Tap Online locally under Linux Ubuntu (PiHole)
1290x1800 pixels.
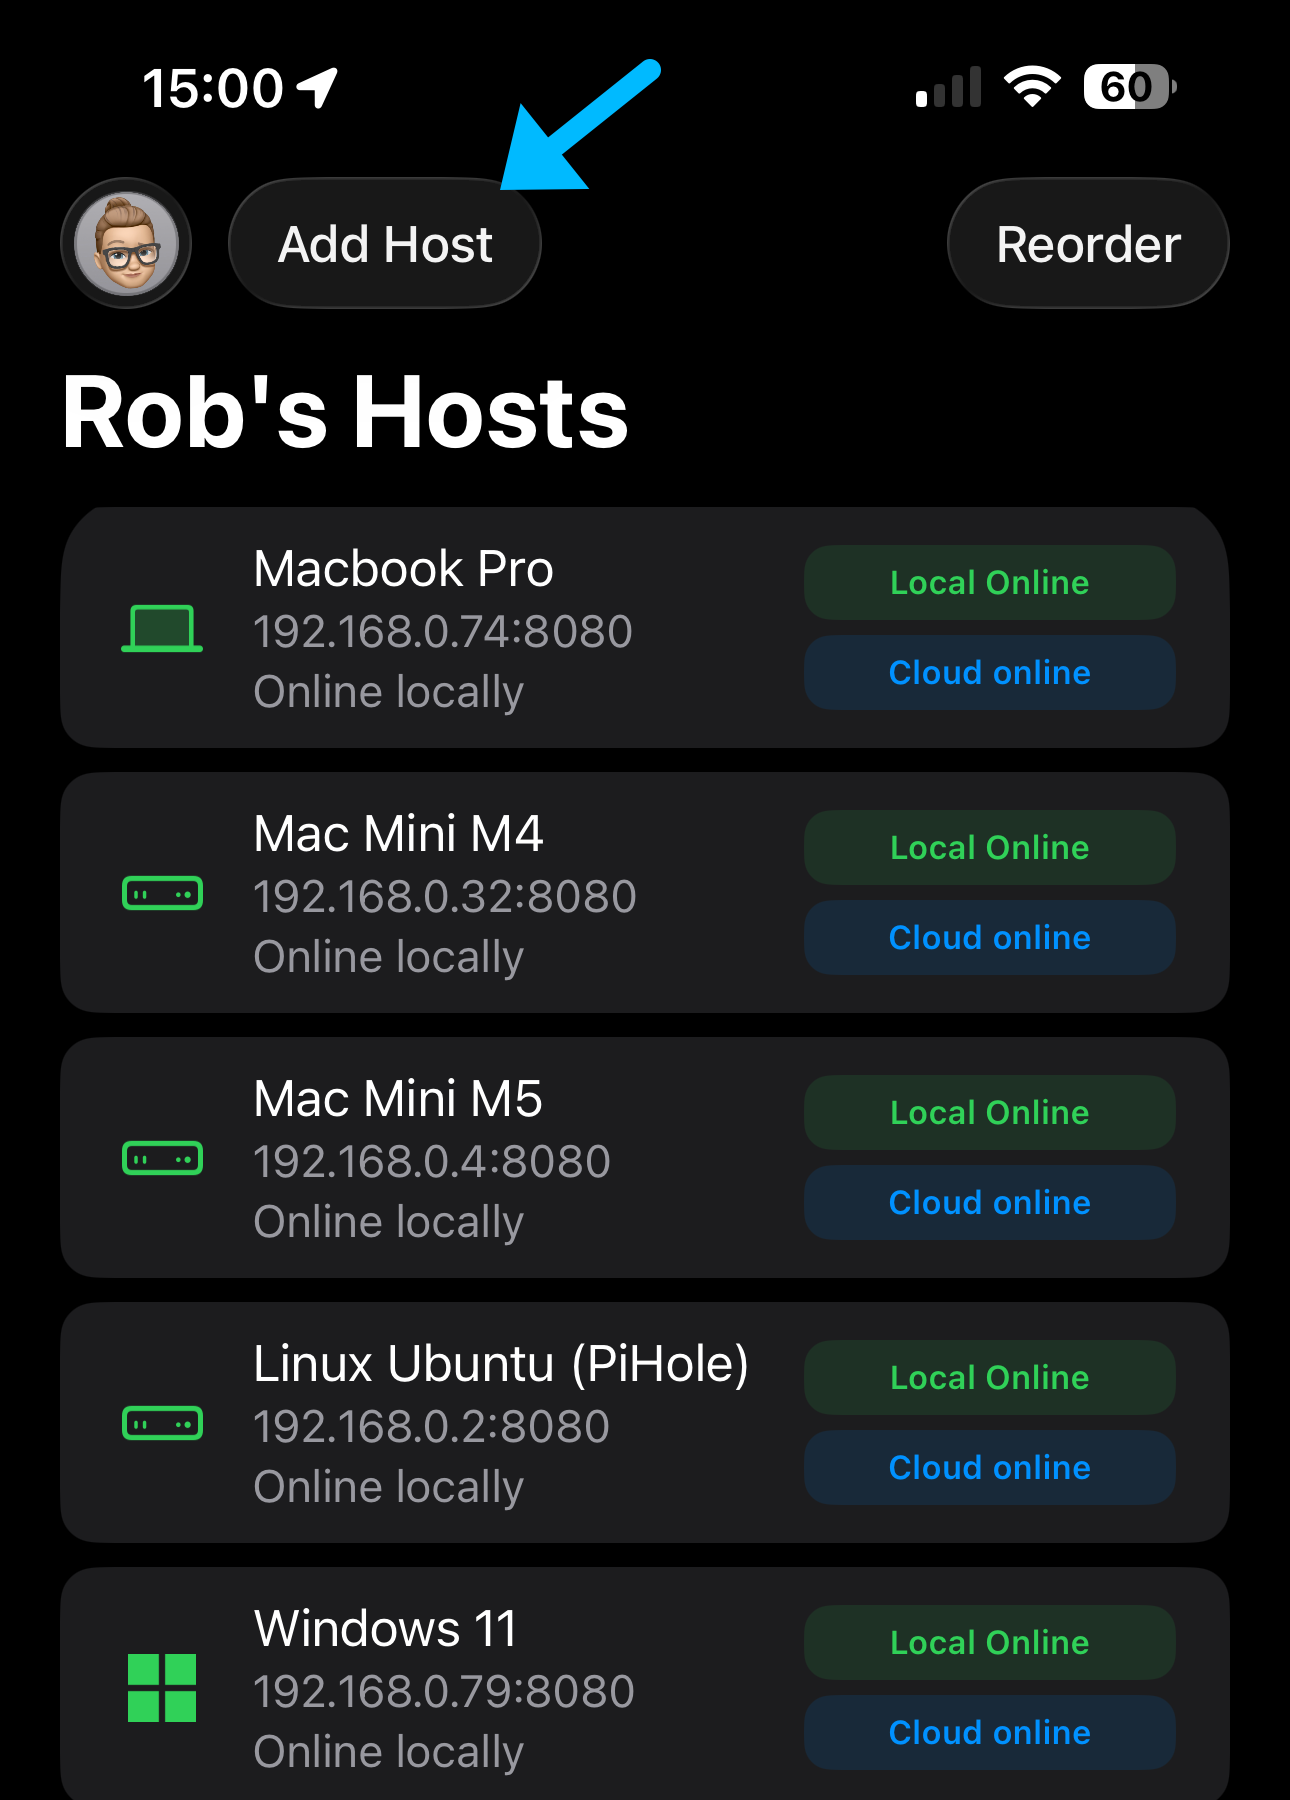(389, 1487)
